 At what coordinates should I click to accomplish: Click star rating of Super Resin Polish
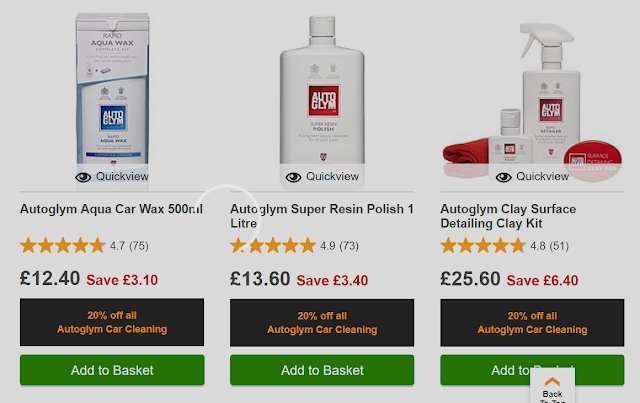[x=273, y=246]
